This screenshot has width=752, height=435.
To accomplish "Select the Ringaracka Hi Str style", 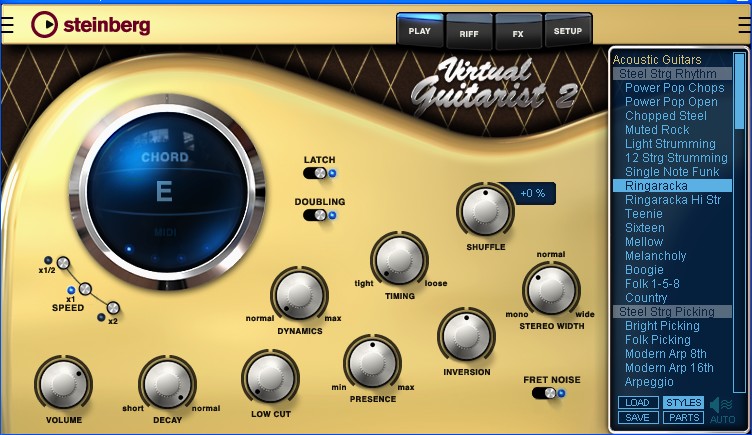I will coord(673,200).
